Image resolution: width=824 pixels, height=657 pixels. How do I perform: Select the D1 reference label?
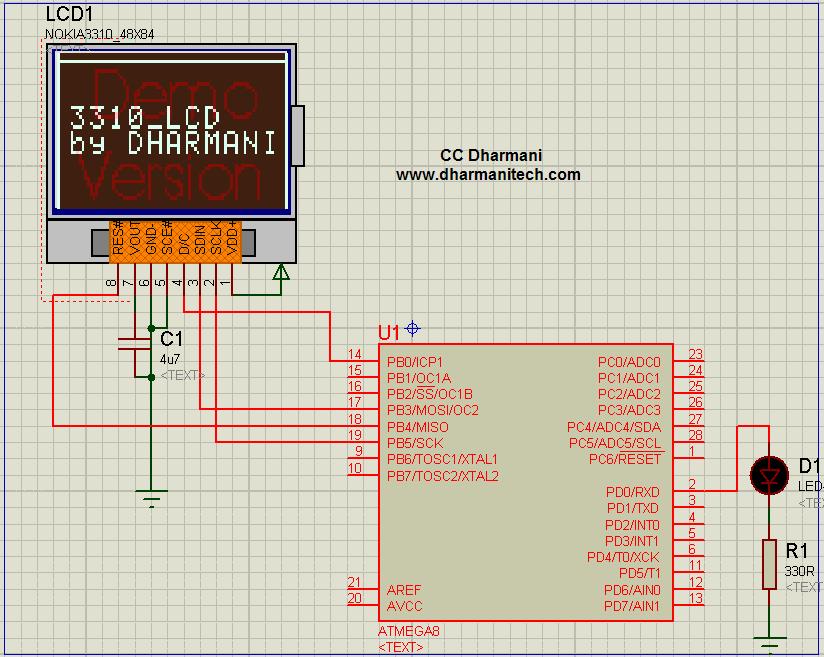point(809,466)
